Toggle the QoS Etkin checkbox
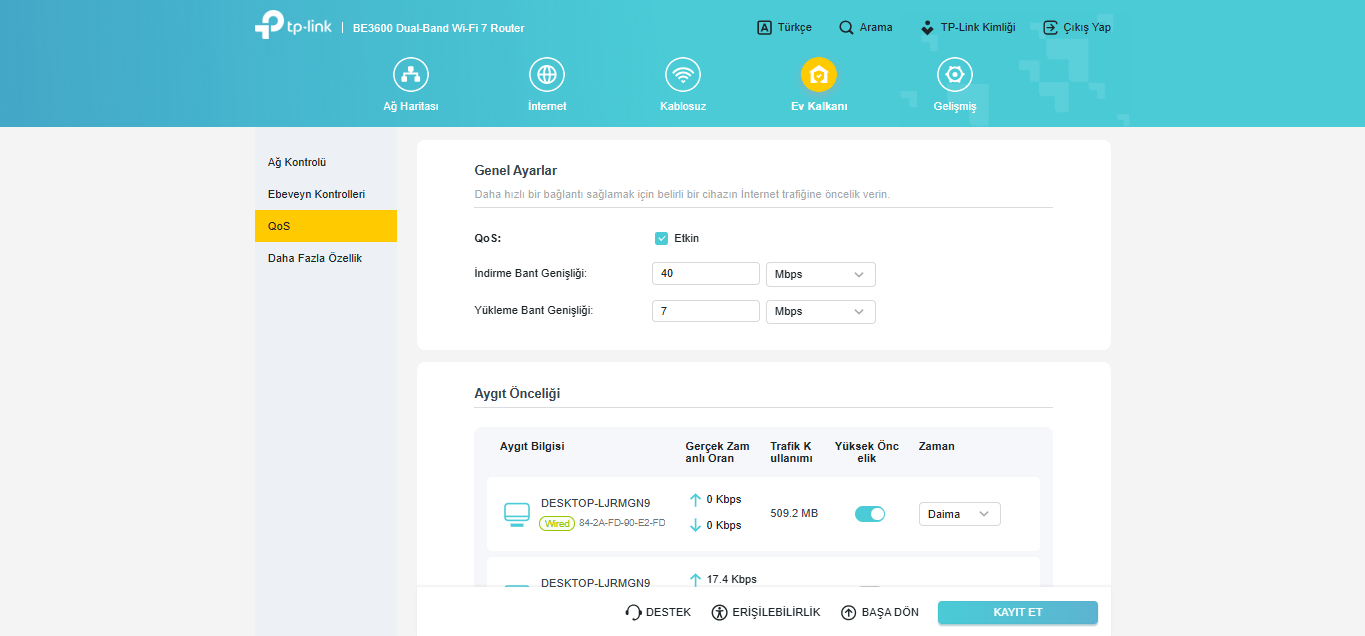 click(661, 238)
